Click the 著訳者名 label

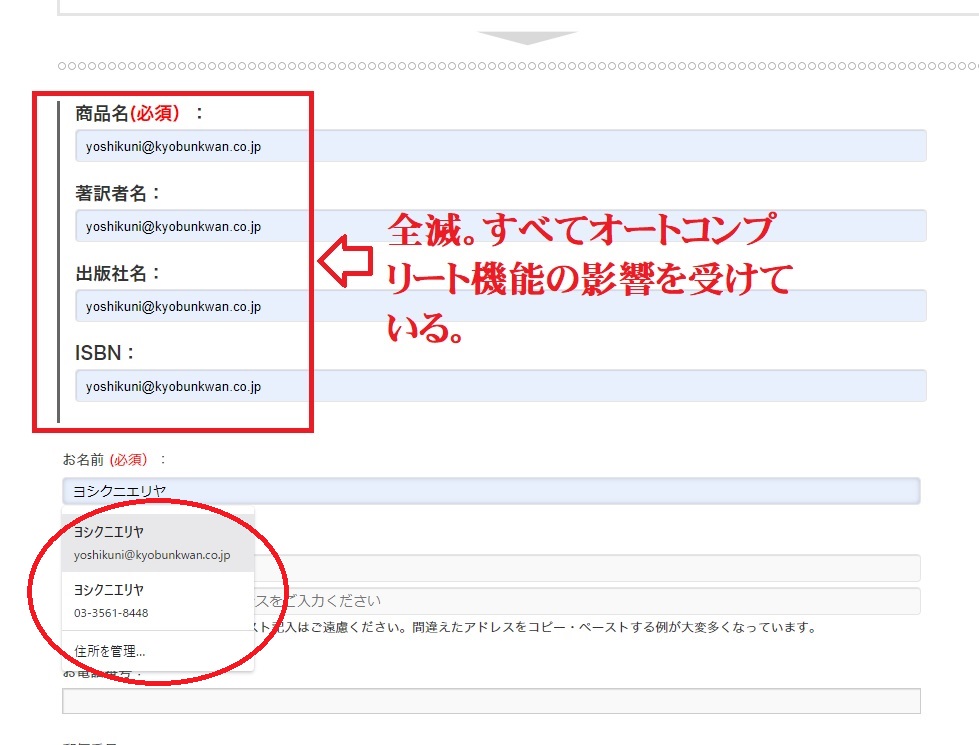pos(117,193)
